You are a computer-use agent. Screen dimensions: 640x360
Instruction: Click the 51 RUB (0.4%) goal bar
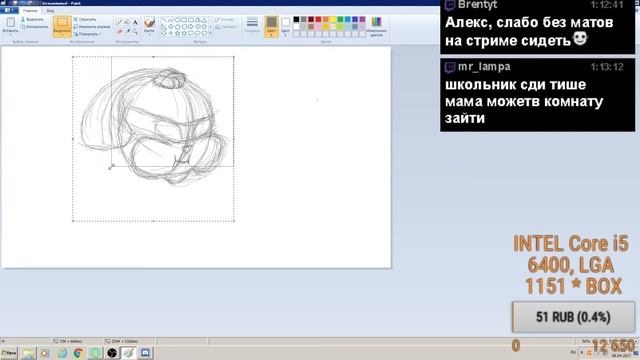(x=573, y=317)
